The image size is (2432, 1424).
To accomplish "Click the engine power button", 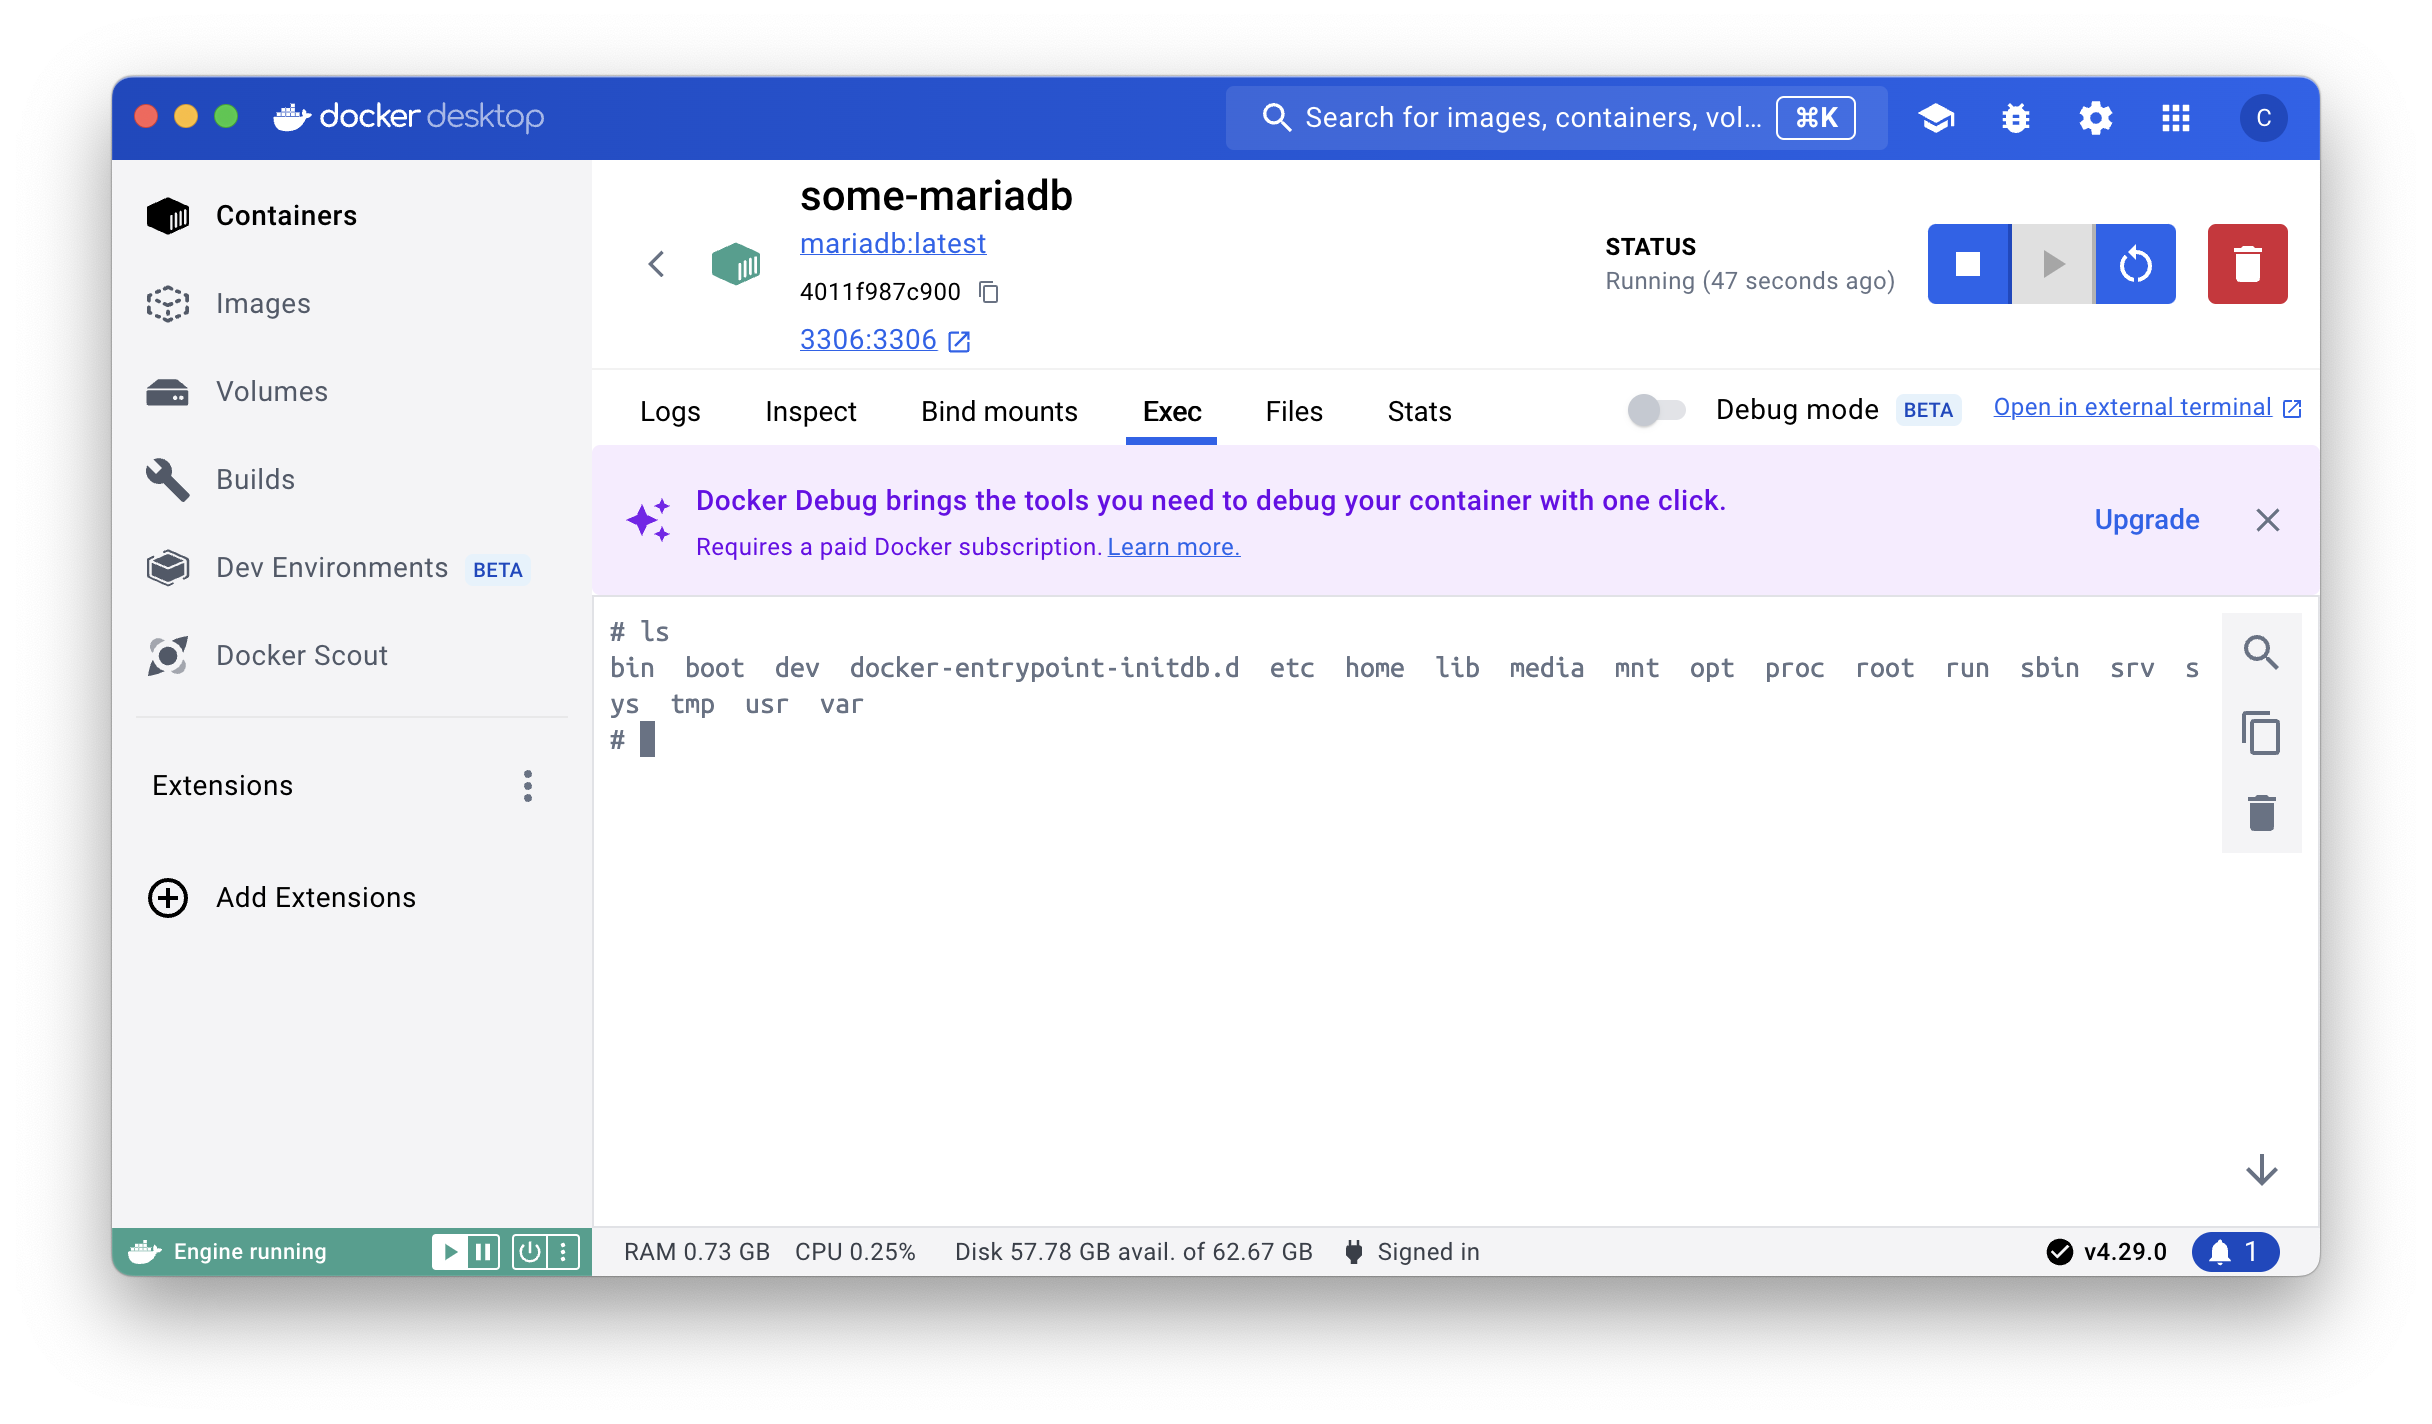I will (529, 1252).
